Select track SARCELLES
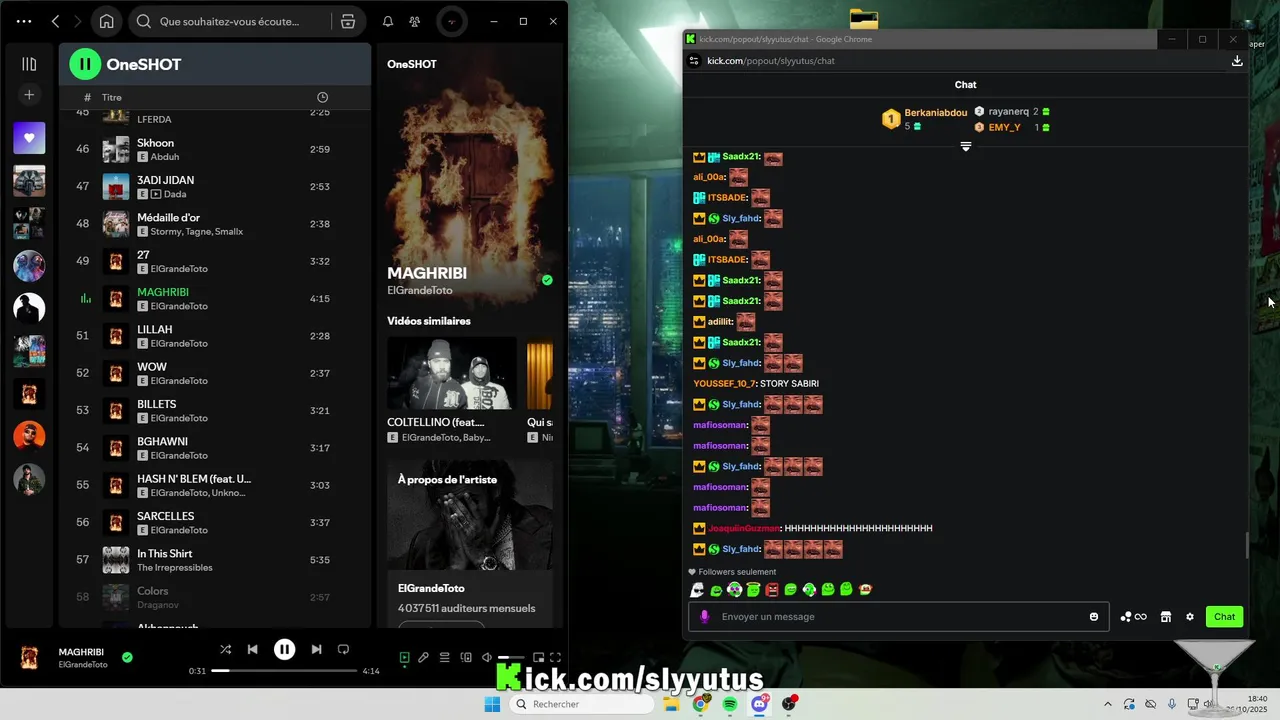1280x720 pixels. click(x=215, y=522)
